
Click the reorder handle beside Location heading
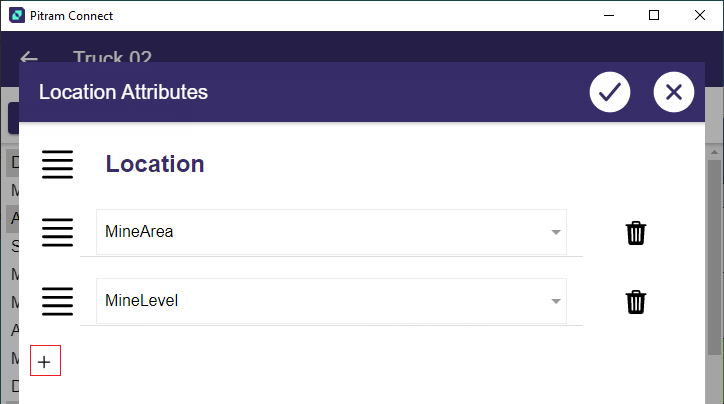tap(57, 164)
